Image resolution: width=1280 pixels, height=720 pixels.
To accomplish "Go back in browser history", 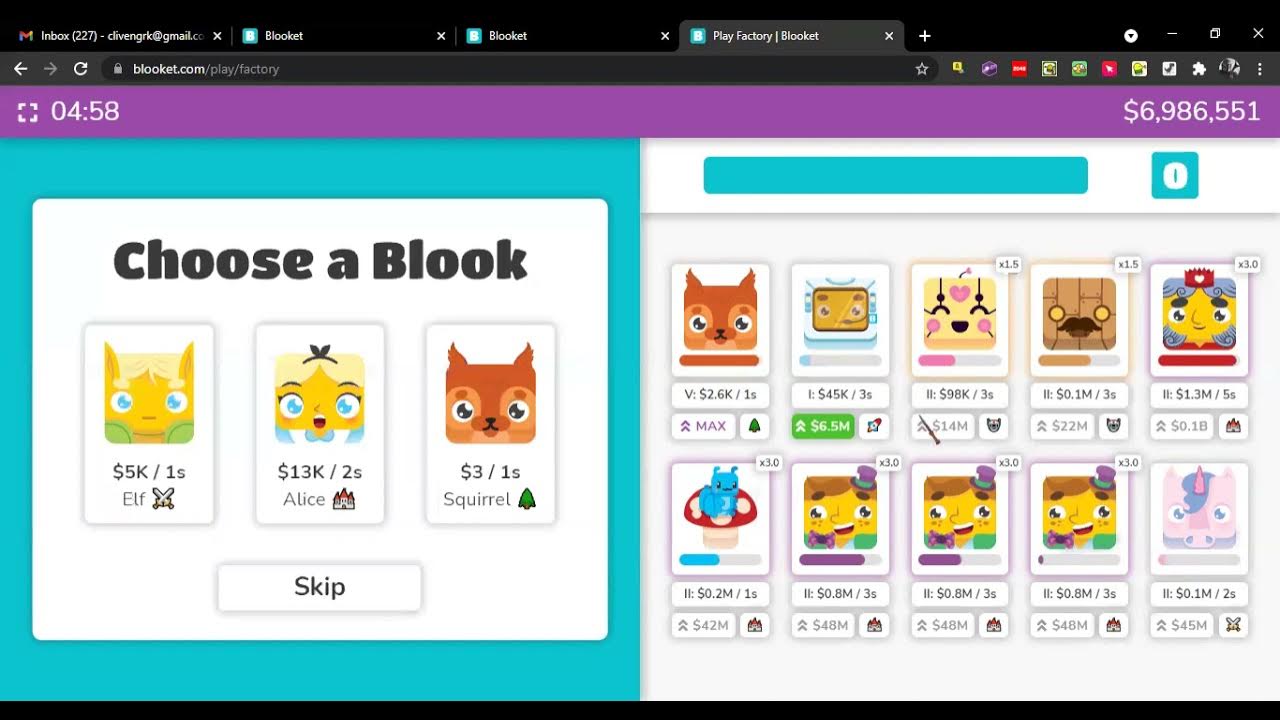I will [x=21, y=69].
